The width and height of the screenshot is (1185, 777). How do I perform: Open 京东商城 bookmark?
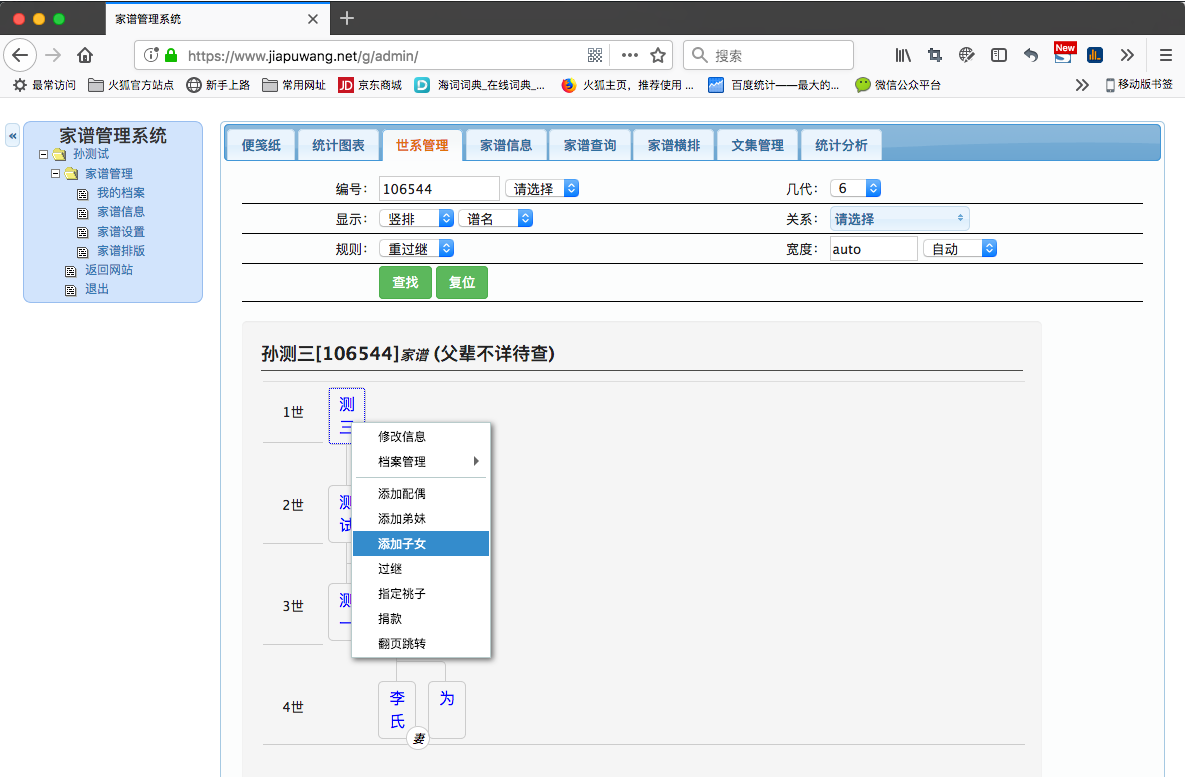pyautogui.click(x=370, y=85)
